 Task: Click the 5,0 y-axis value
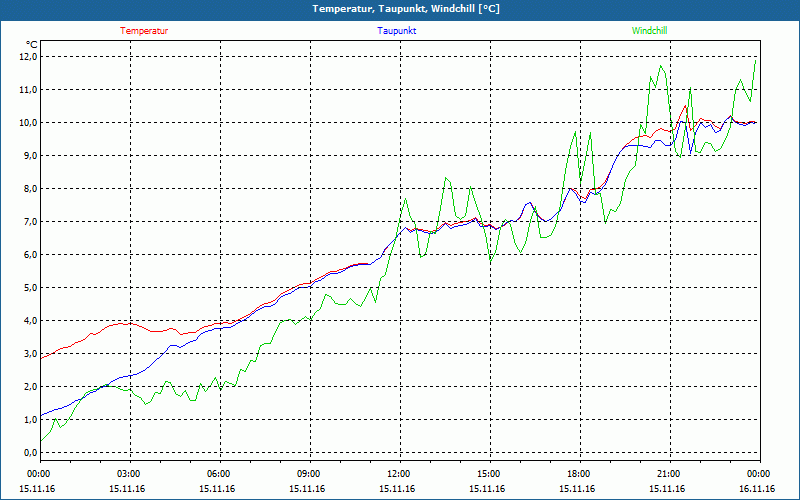point(30,288)
